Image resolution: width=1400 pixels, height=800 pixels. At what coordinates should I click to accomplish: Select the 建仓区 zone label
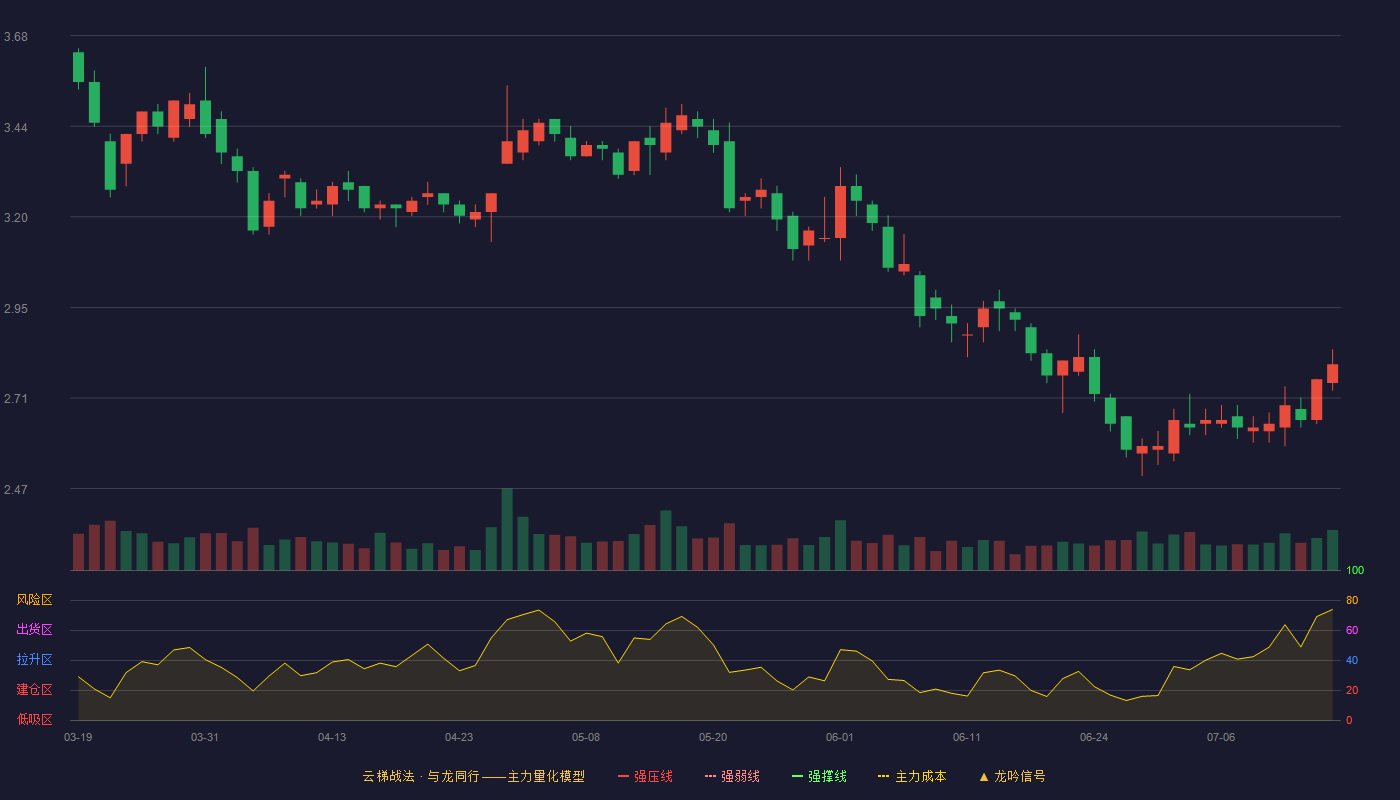[x=34, y=690]
